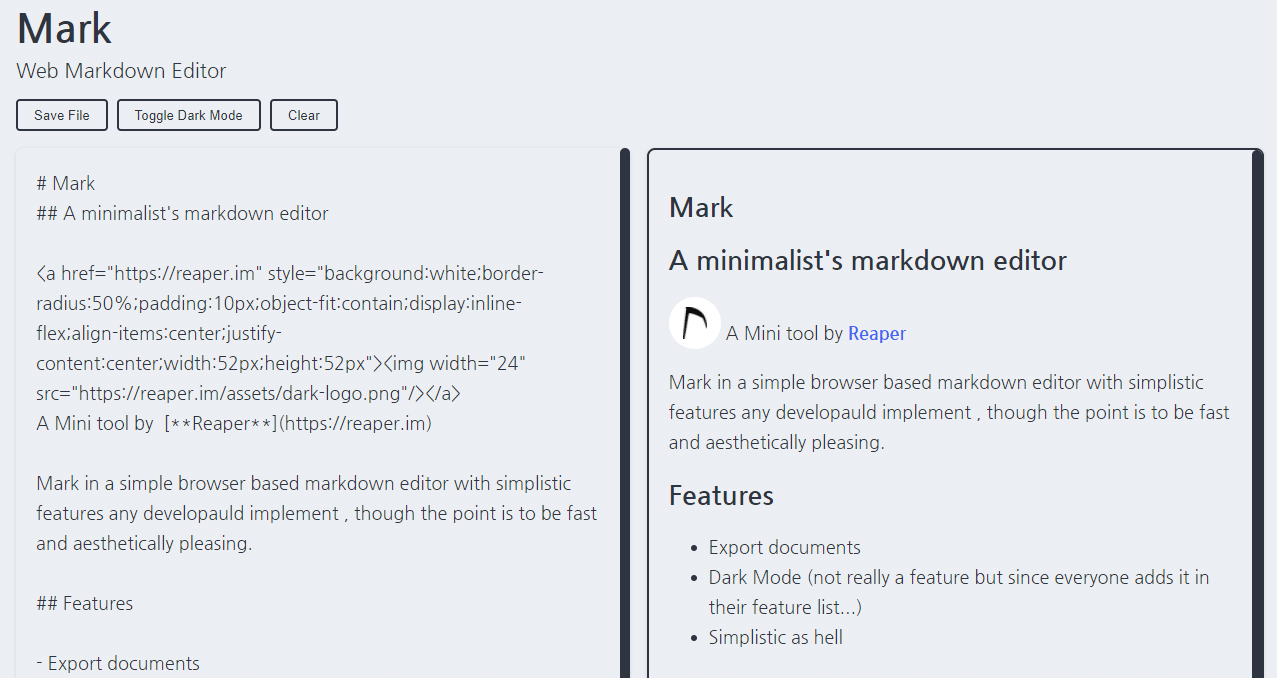This screenshot has width=1277, height=678.
Task: Clear the markdown editor content
Action: [x=303, y=114]
